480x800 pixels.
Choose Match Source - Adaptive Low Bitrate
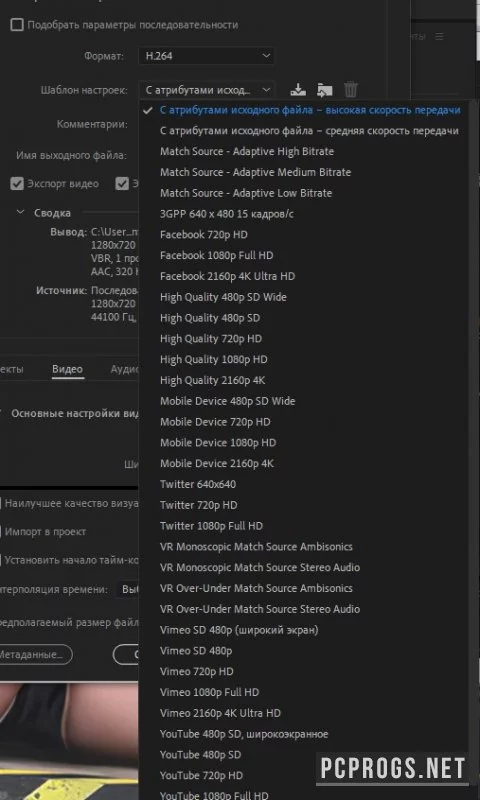pyautogui.click(x=246, y=193)
